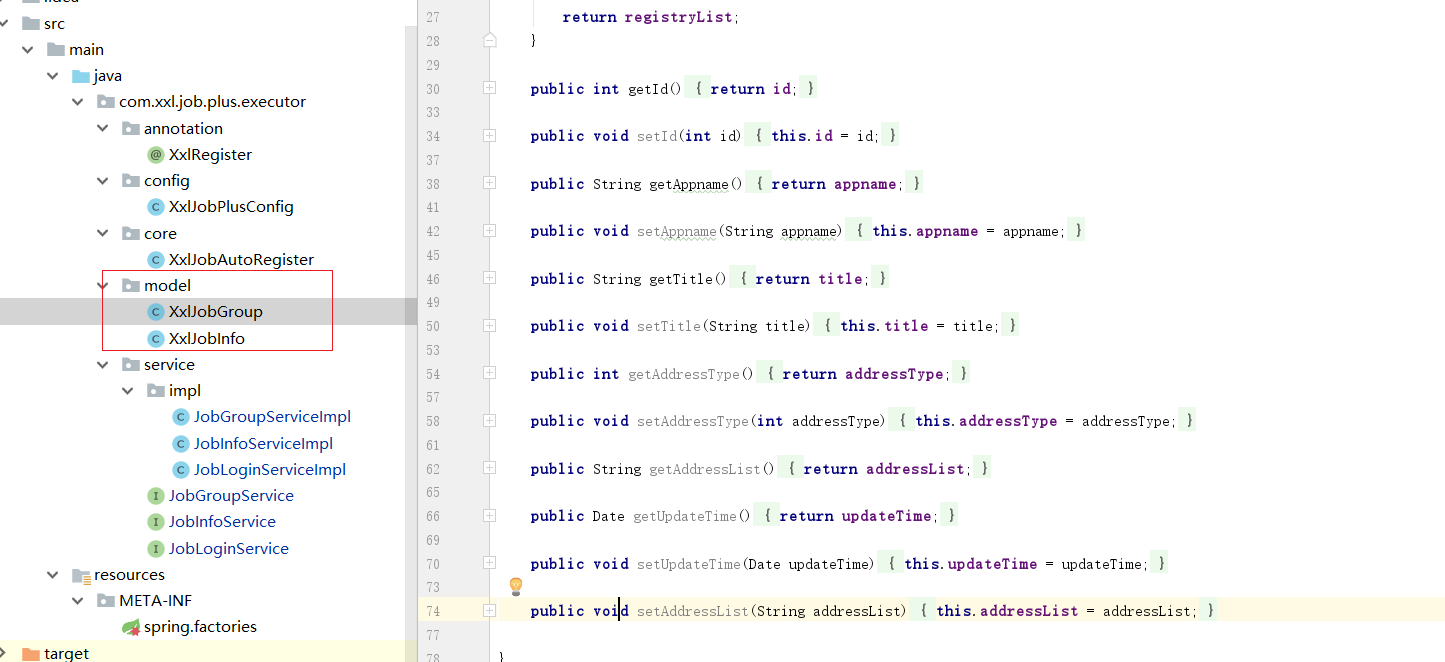Open the JobLoginServiceImpl class

(269, 470)
